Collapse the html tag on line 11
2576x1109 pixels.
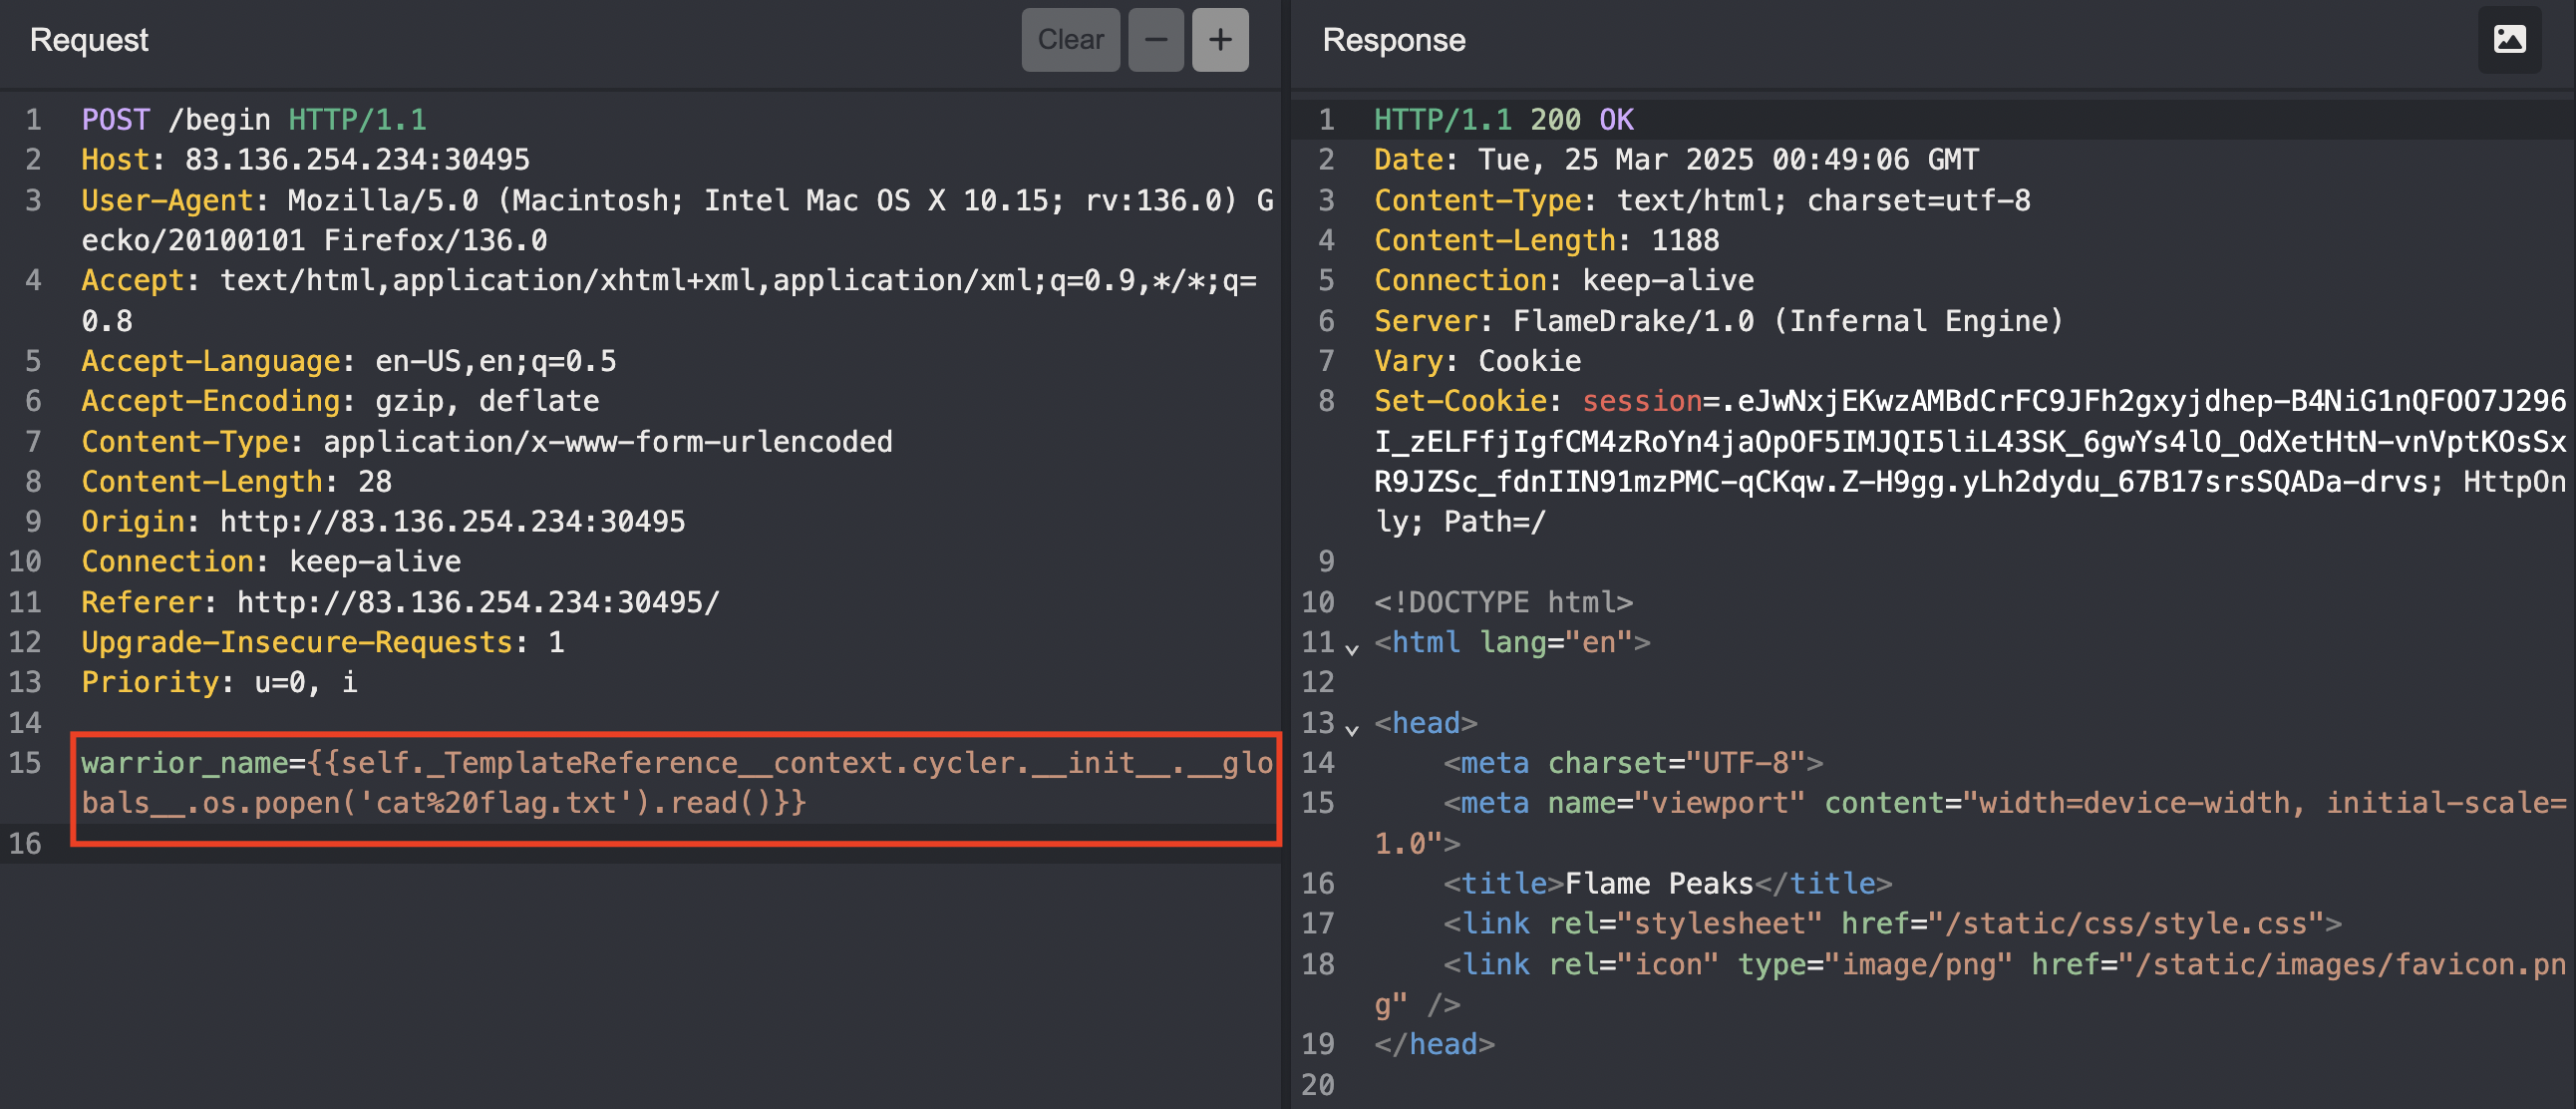coord(1352,649)
